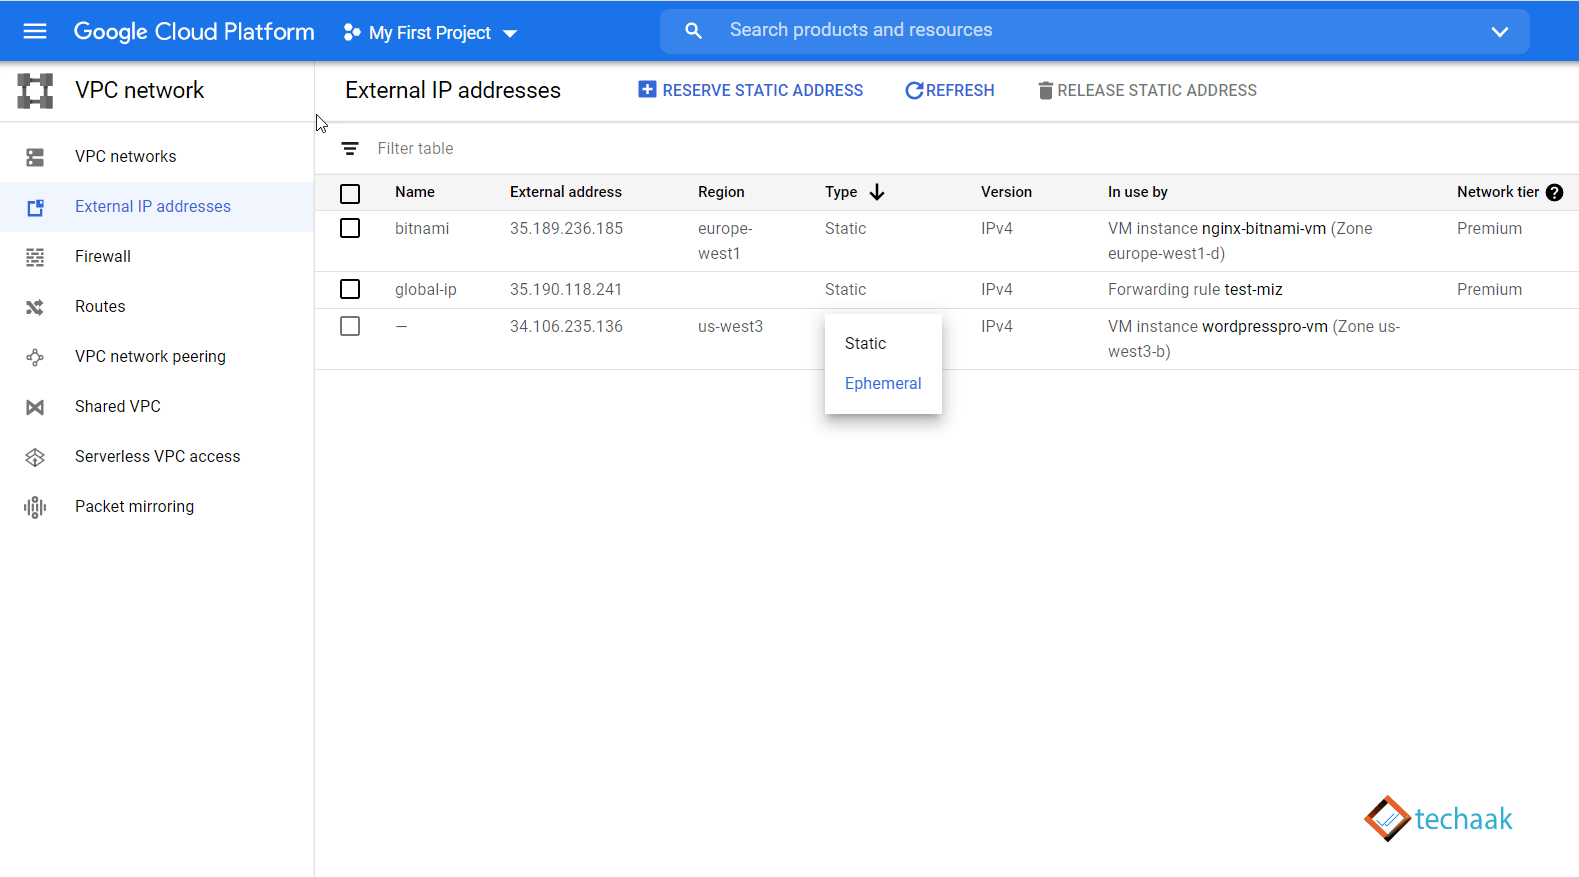Click the Firewall sidebar icon
The width and height of the screenshot is (1579, 877).
point(35,257)
